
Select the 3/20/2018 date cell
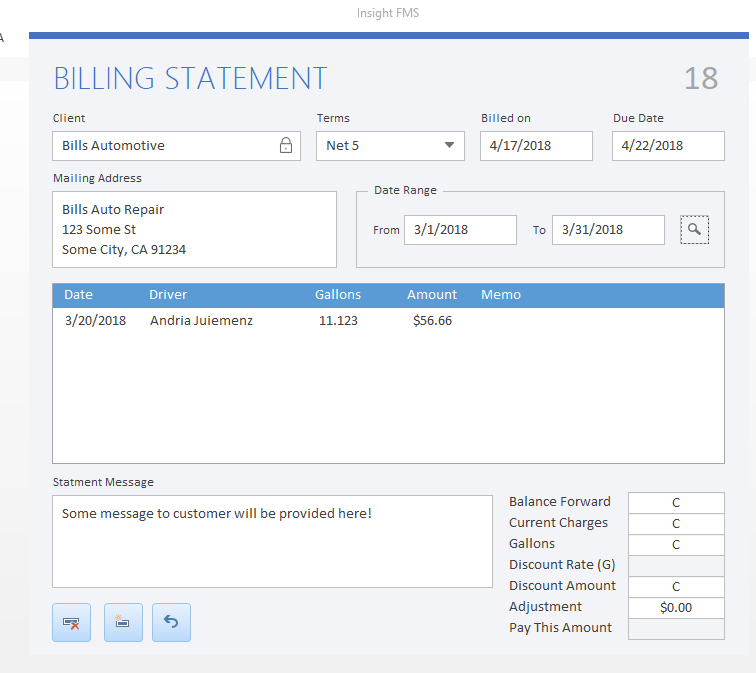pos(95,321)
